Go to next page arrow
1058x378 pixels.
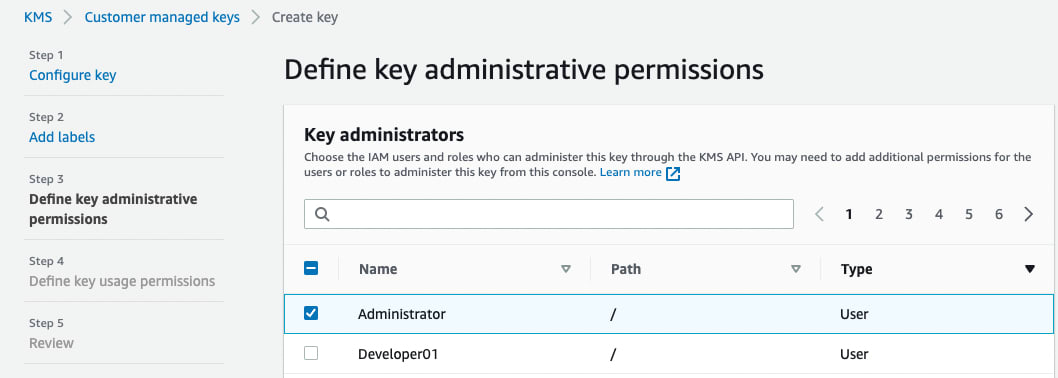[x=1028, y=215]
